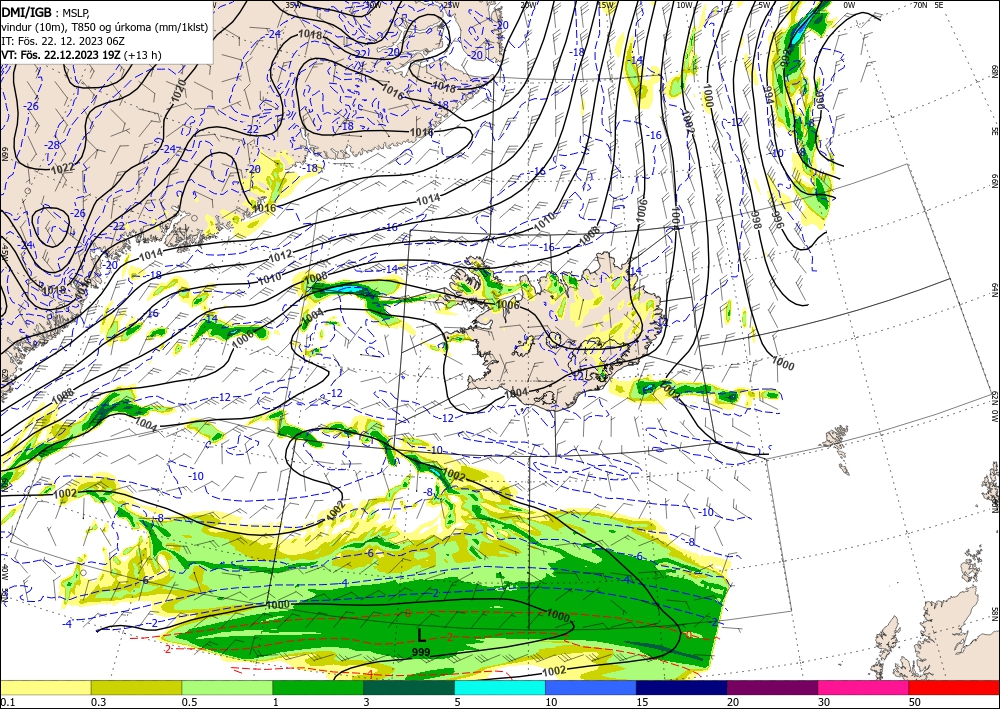
Task: Click the '999' central pressure label
Action: click(421, 652)
